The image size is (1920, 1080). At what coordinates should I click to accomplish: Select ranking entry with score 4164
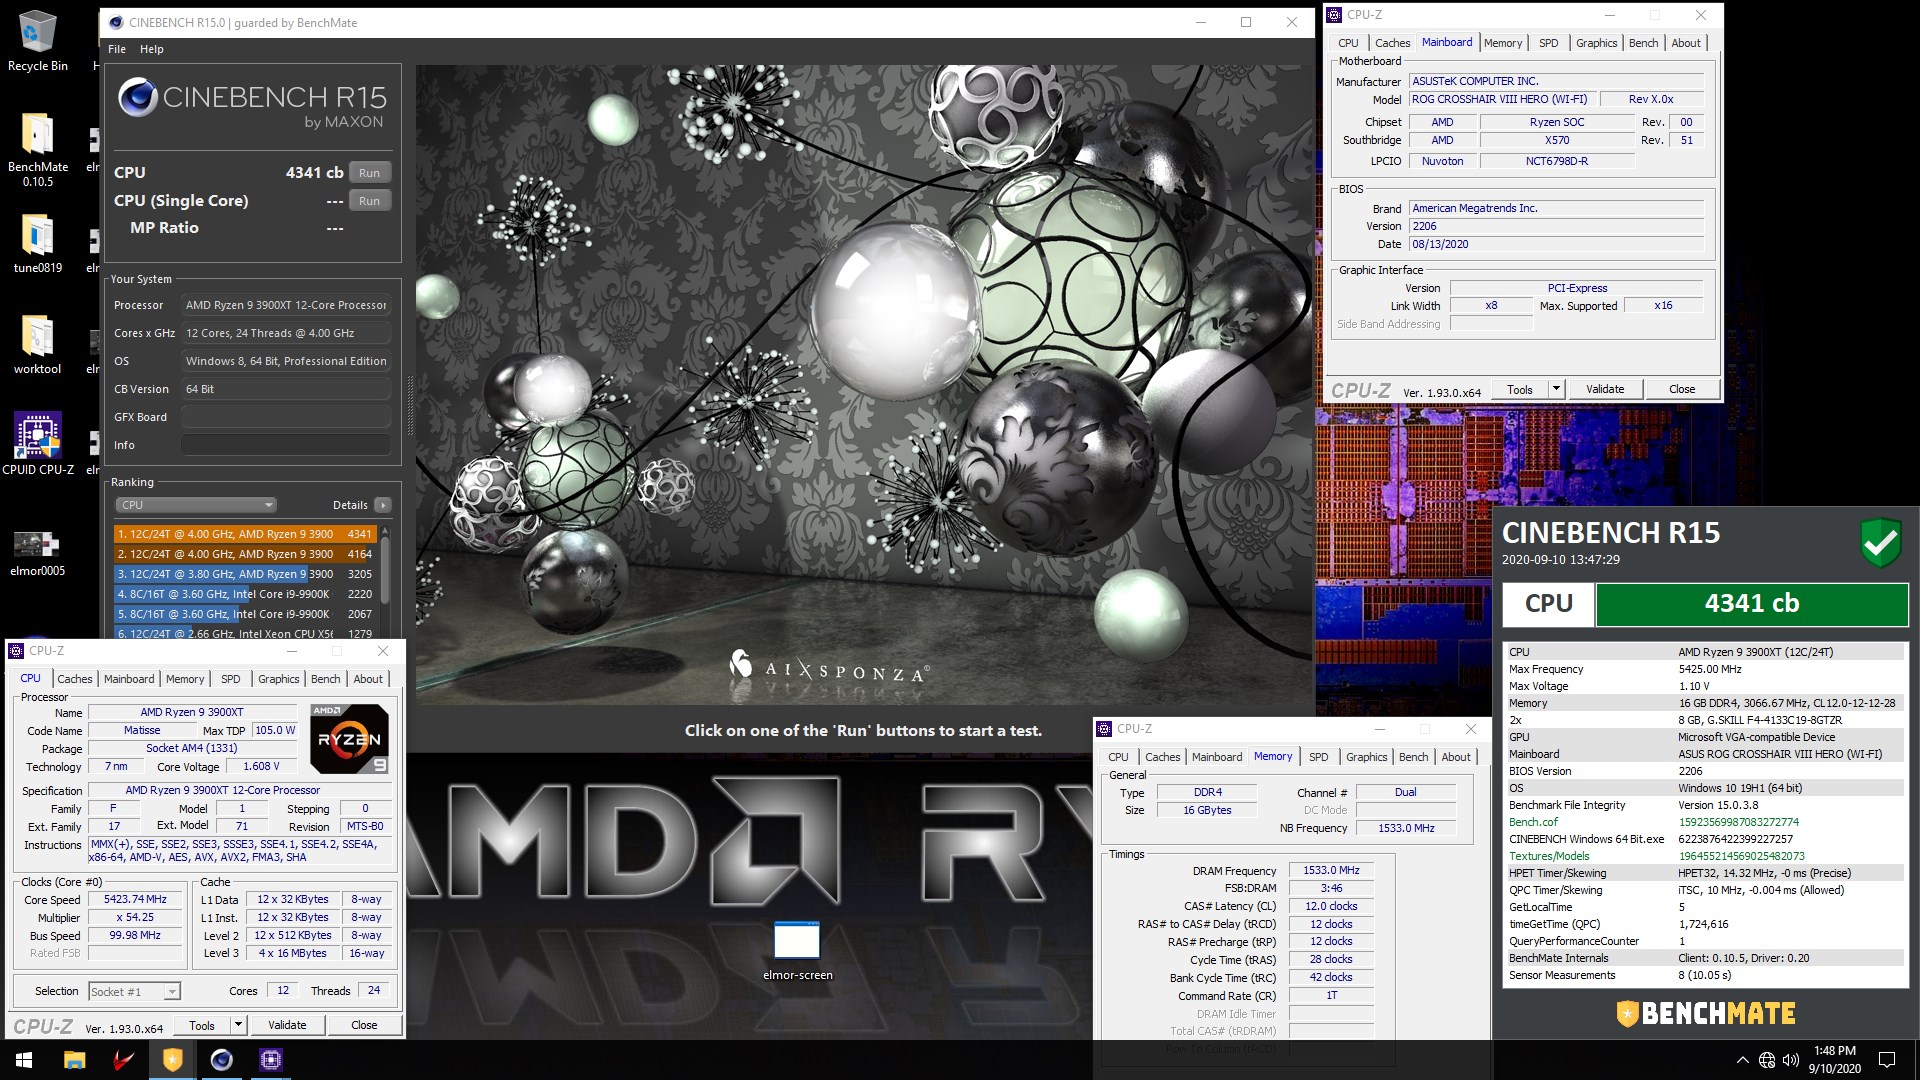point(245,554)
